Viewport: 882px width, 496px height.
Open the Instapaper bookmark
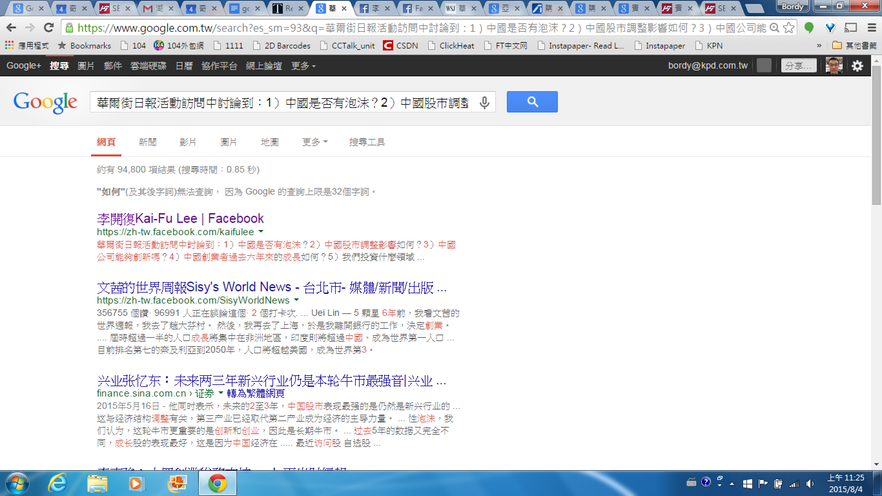tap(659, 46)
